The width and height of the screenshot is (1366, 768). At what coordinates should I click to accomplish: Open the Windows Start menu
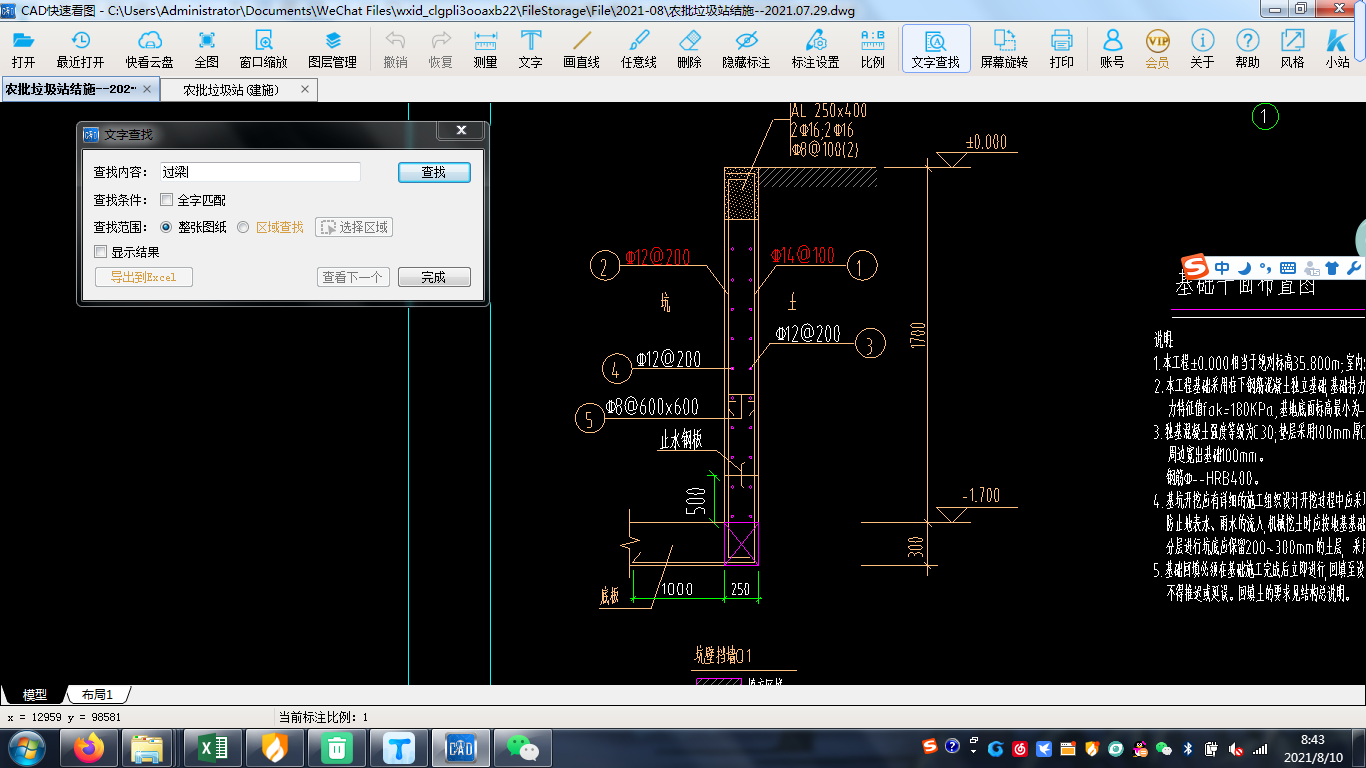coord(26,747)
